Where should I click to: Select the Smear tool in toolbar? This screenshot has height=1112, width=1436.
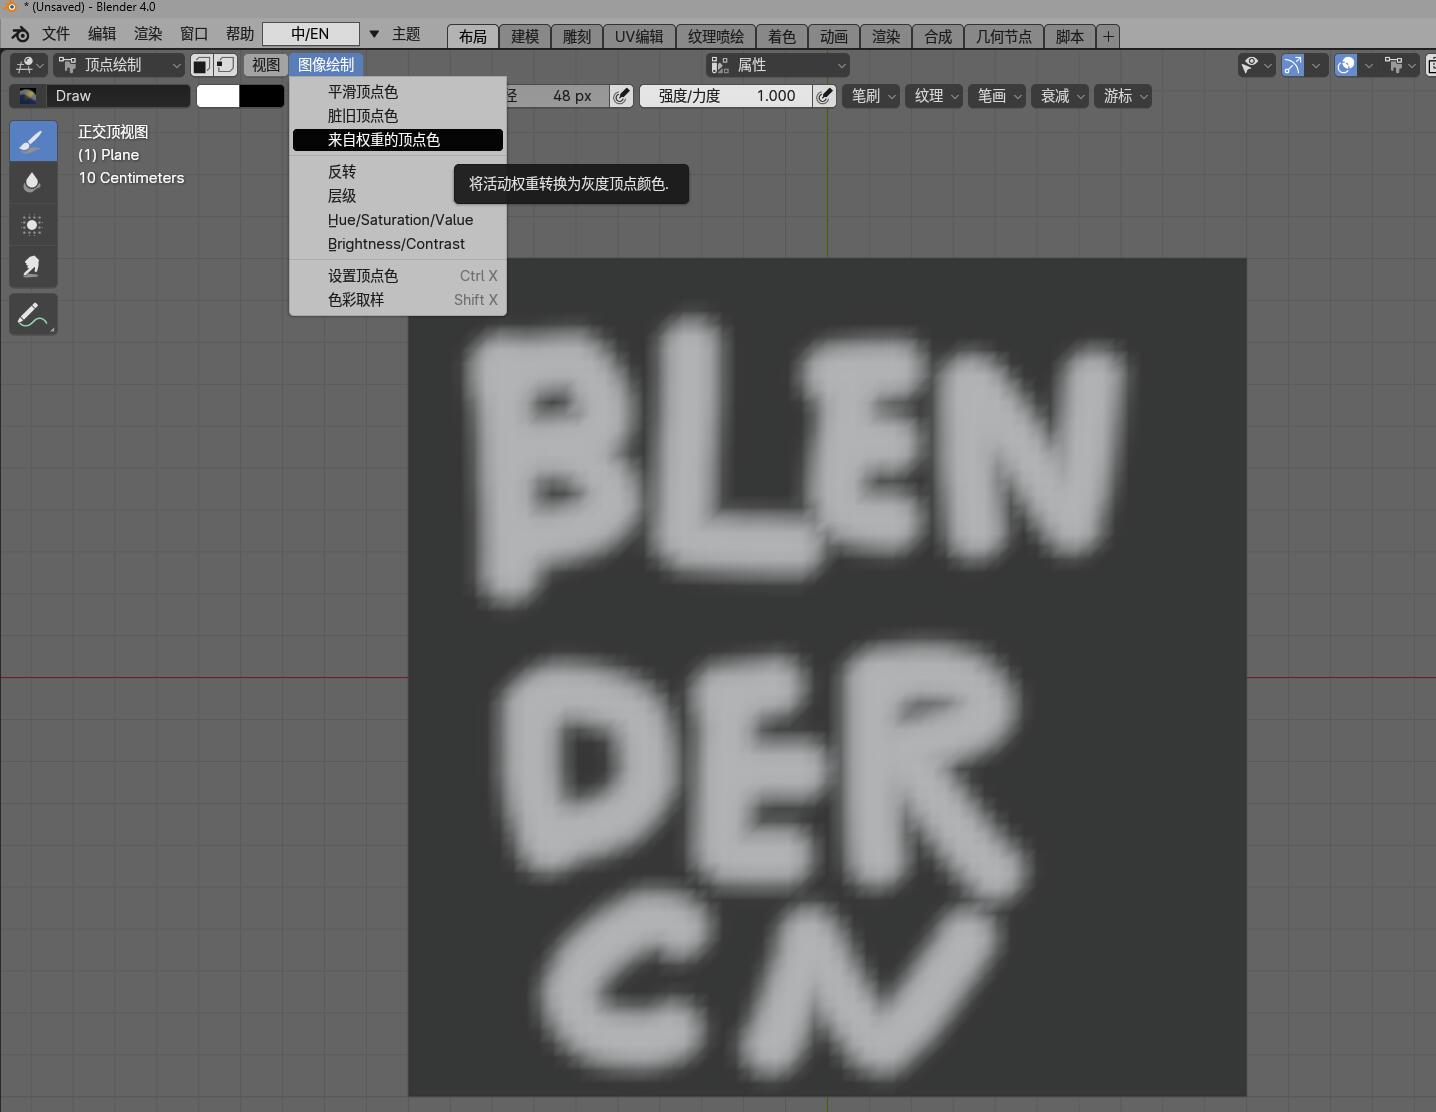tap(33, 267)
